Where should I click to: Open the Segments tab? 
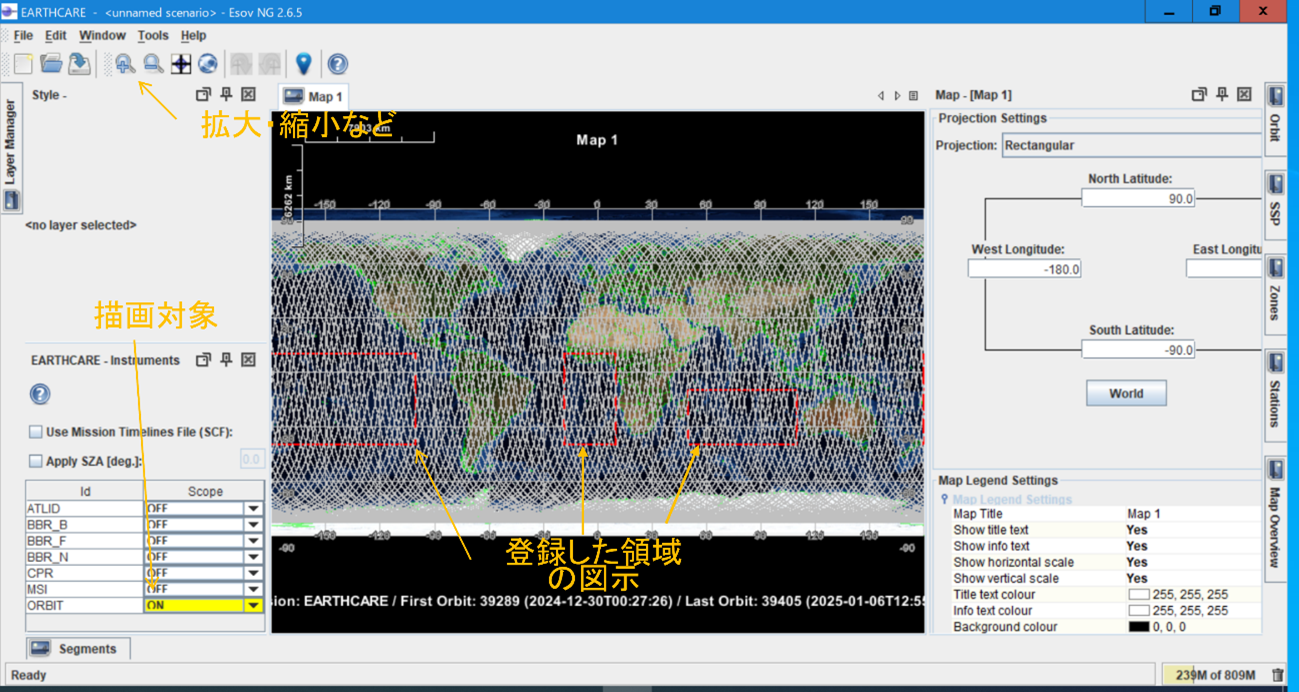(78, 649)
